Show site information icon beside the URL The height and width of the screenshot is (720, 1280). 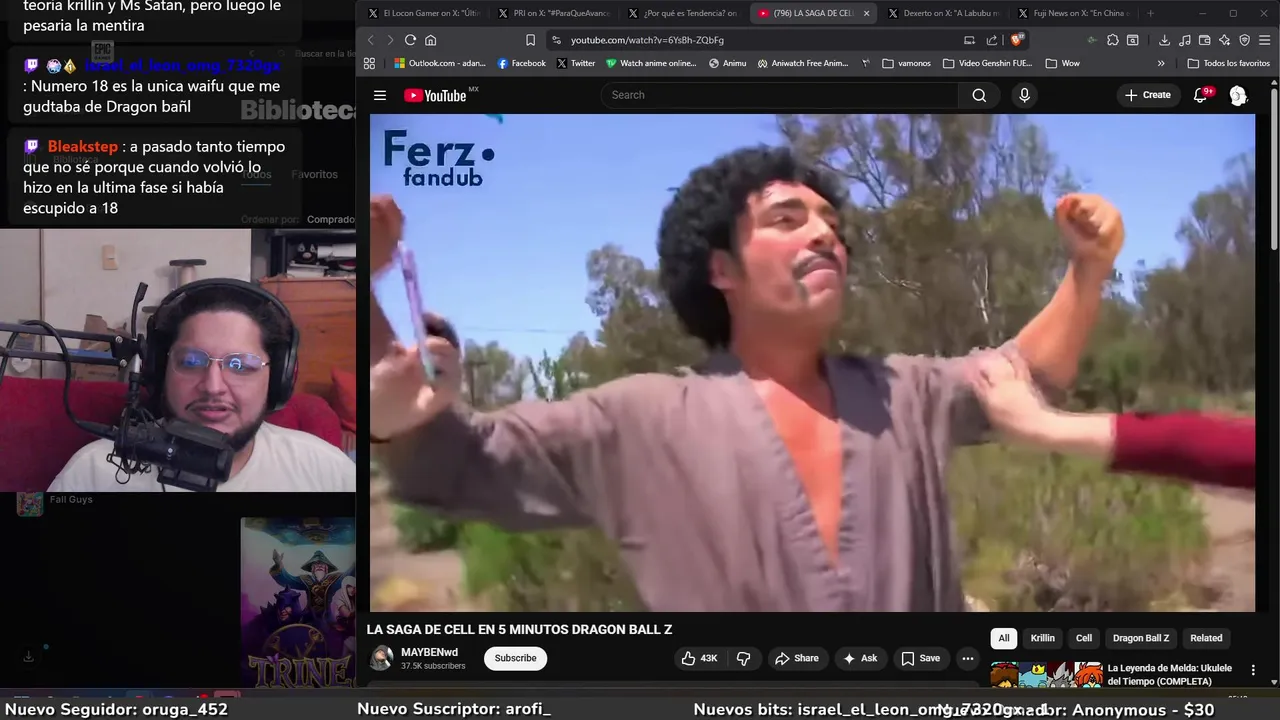point(556,40)
